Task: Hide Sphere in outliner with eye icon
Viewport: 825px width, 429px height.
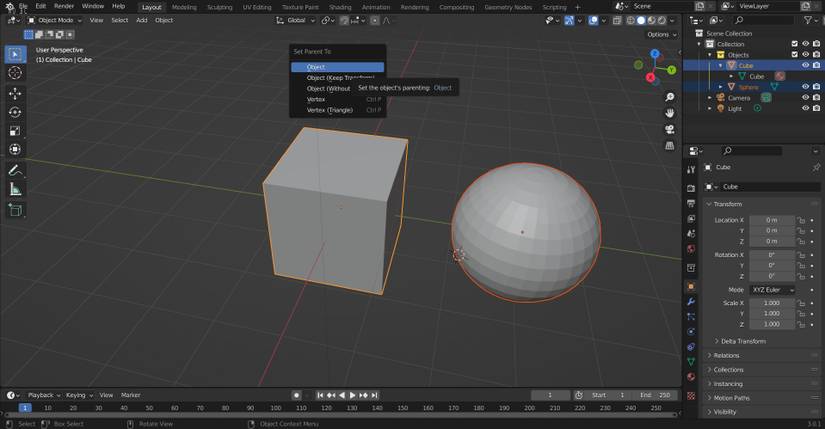Action: 806,87
